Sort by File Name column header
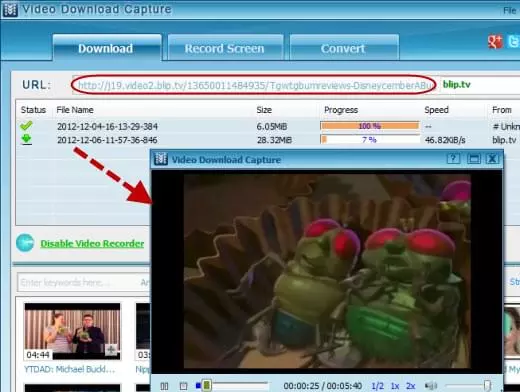The image size is (520, 392). (75, 110)
